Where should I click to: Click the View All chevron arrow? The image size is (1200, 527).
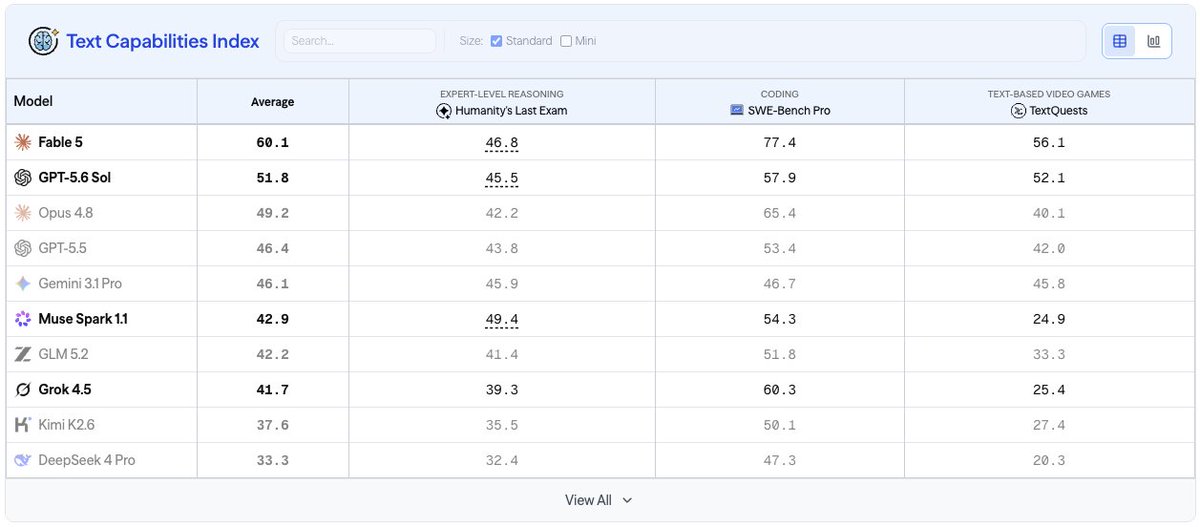click(627, 500)
